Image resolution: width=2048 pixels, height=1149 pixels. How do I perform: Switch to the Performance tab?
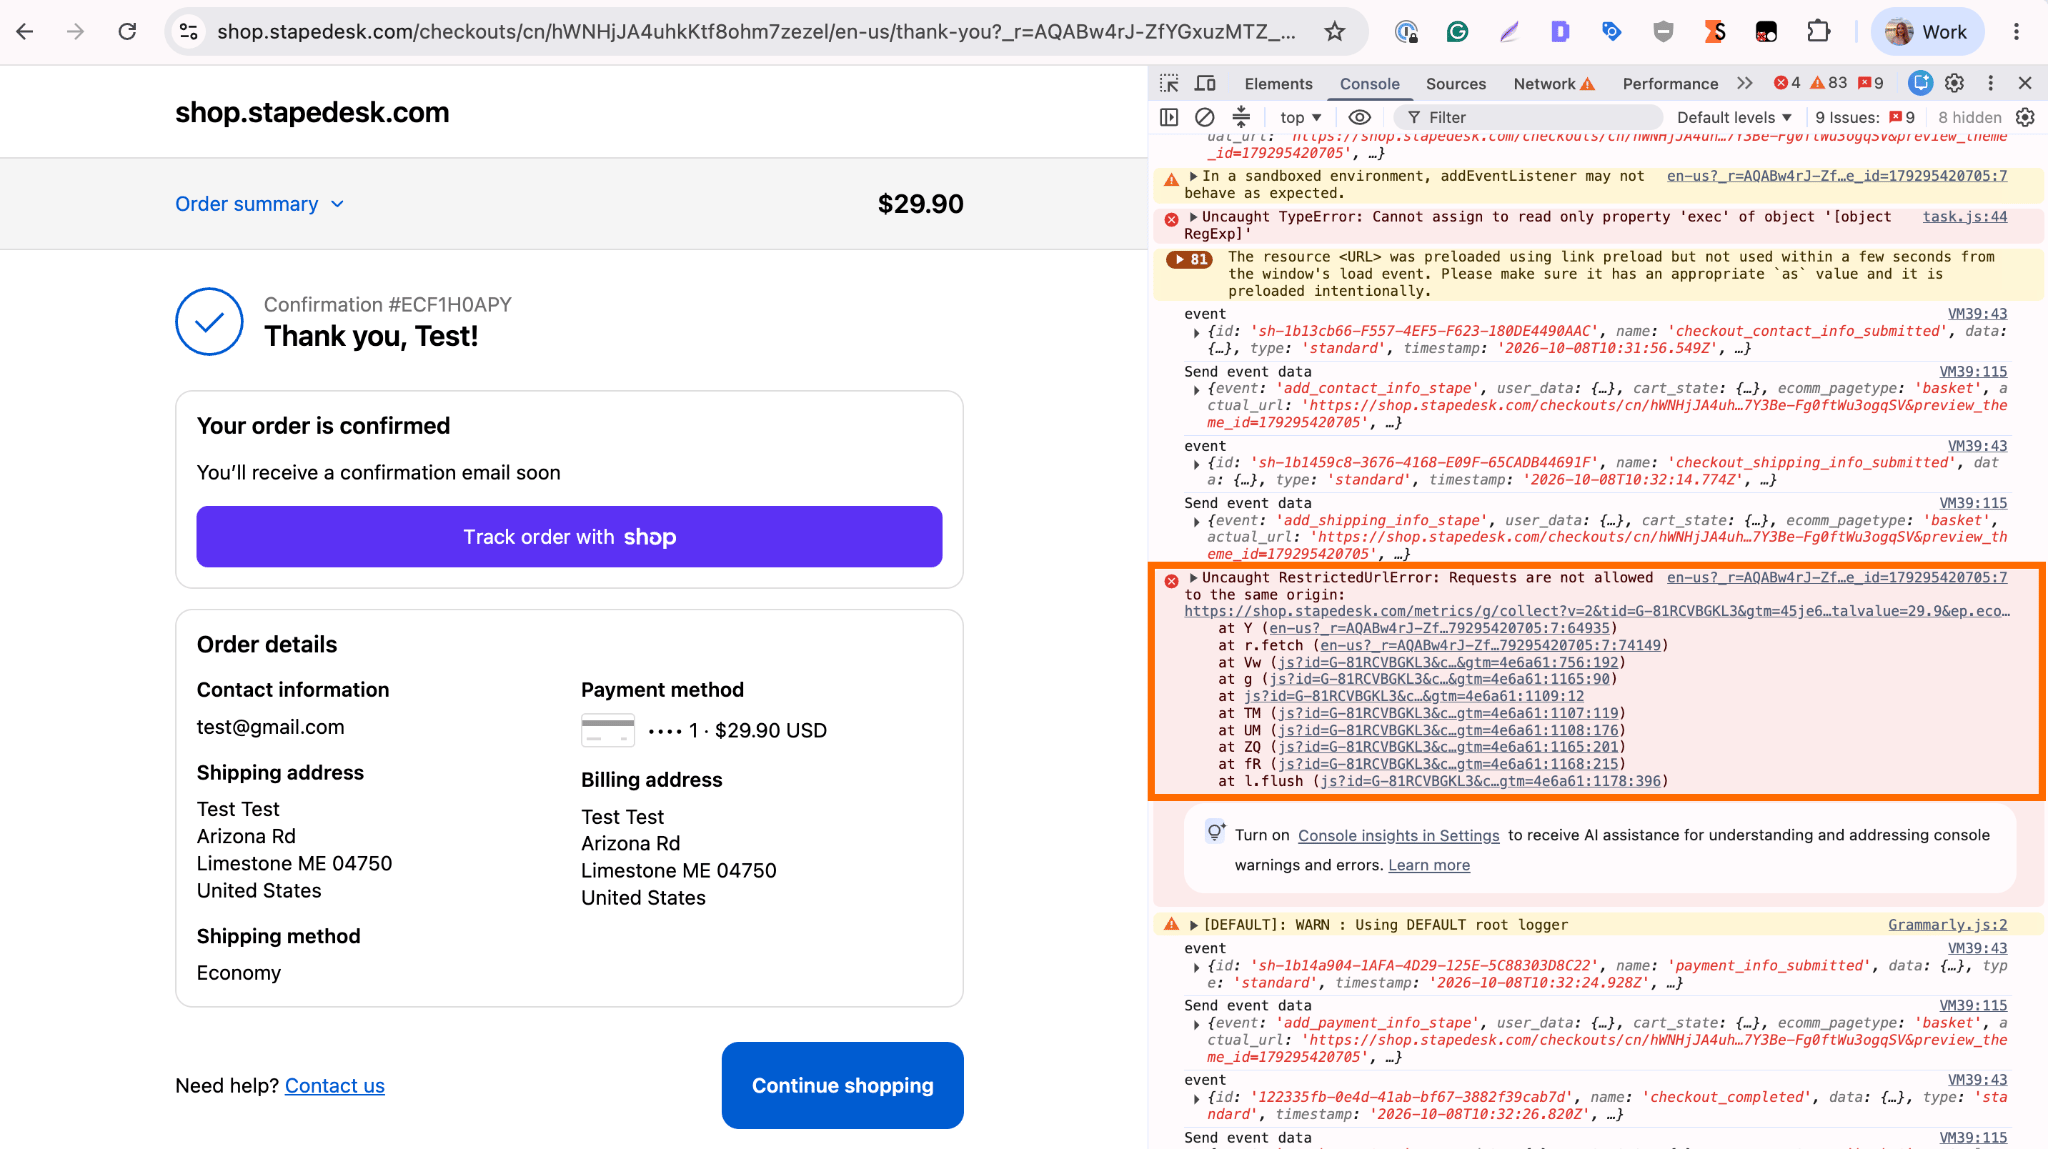click(1670, 84)
